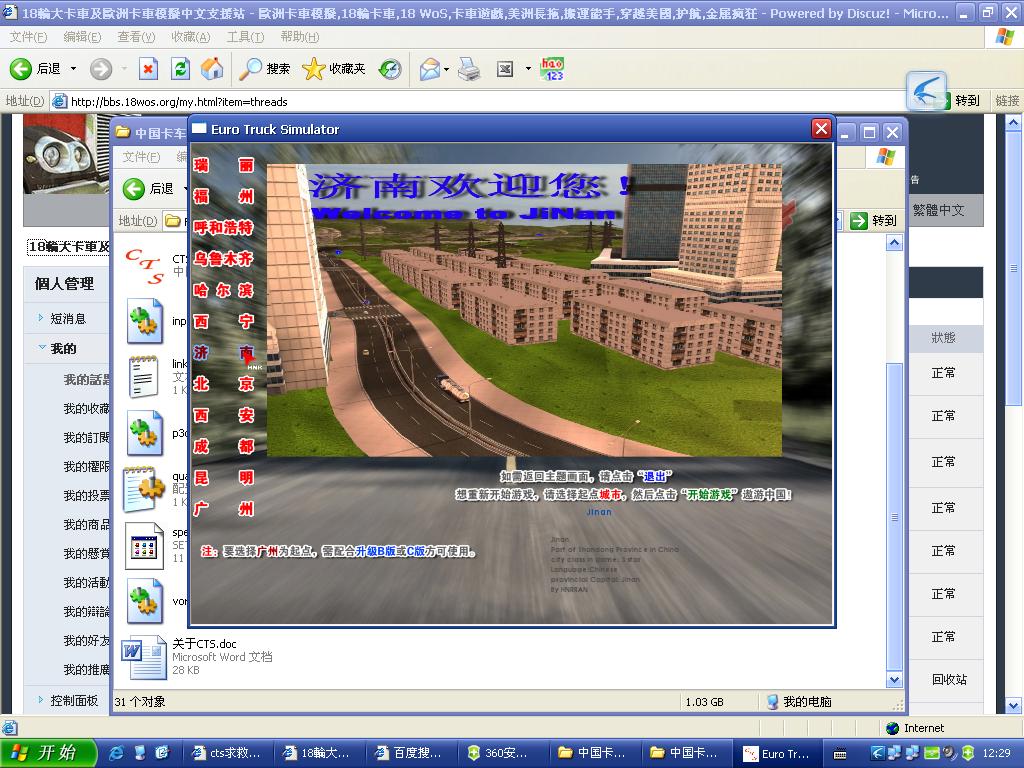Image resolution: width=1024 pixels, height=768 pixels.
Task: Click the Print icon in IE toolbar
Action: point(469,69)
